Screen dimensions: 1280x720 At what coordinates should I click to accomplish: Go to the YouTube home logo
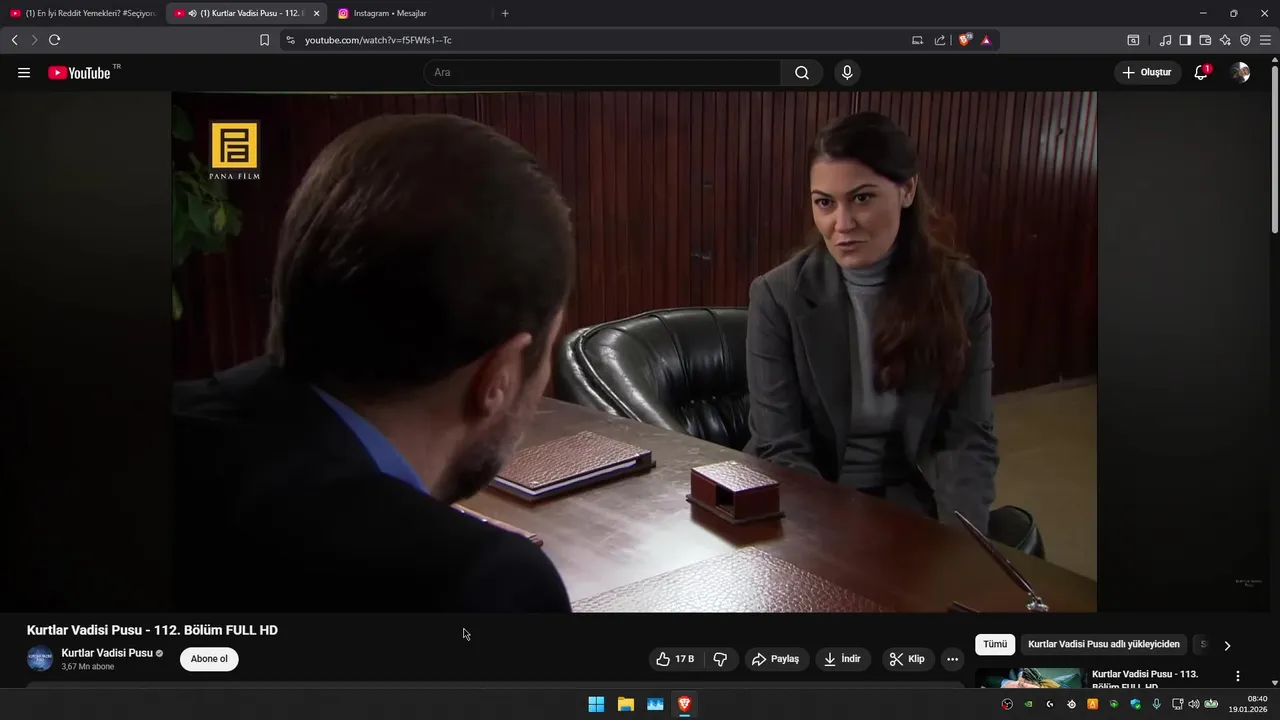[x=79, y=73]
